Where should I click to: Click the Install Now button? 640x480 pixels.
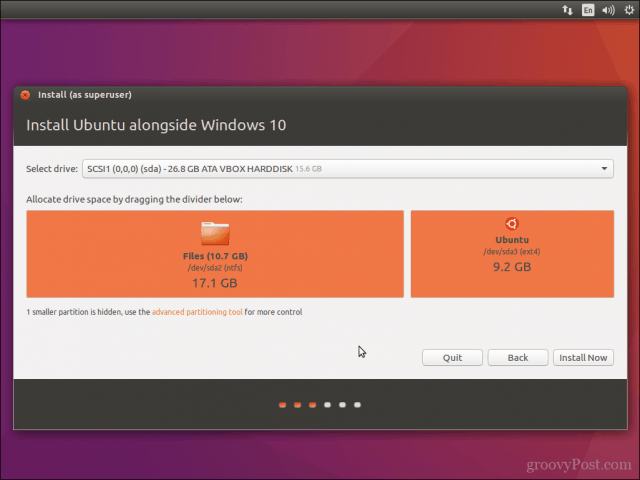(583, 358)
